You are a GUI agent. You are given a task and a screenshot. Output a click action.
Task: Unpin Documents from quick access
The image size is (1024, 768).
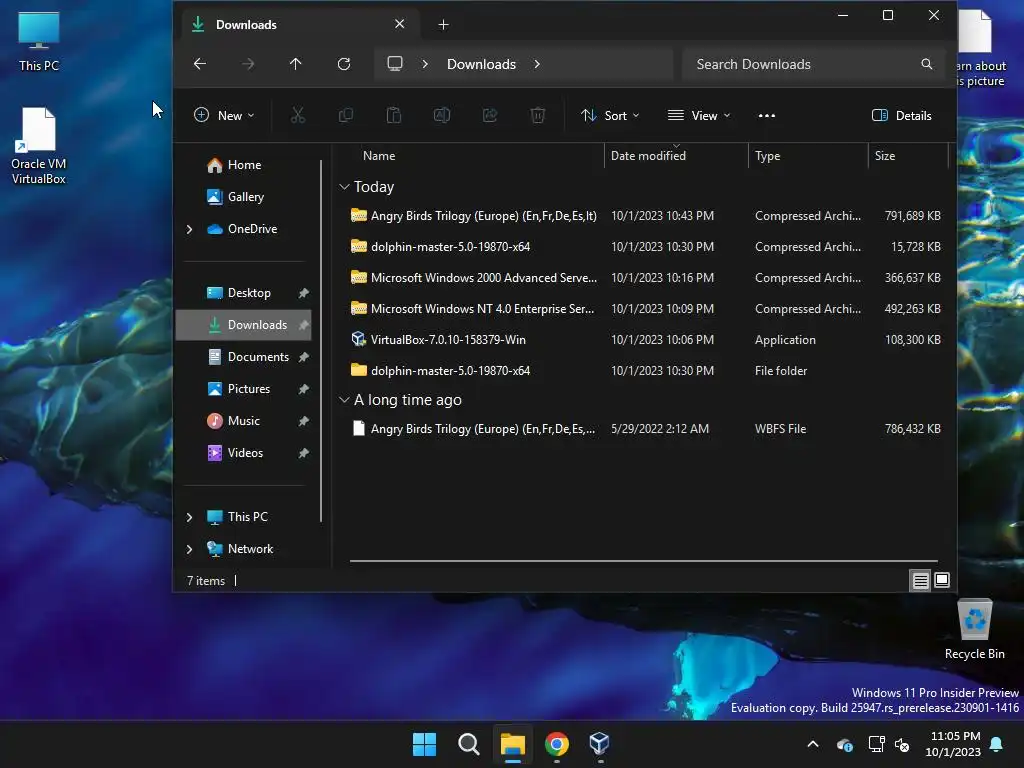pyautogui.click(x=304, y=357)
